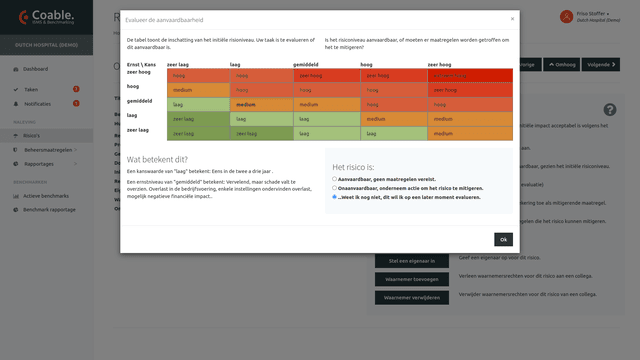Click Waarnemer toevoegen button
This screenshot has height=360, width=640.
pyautogui.click(x=412, y=280)
